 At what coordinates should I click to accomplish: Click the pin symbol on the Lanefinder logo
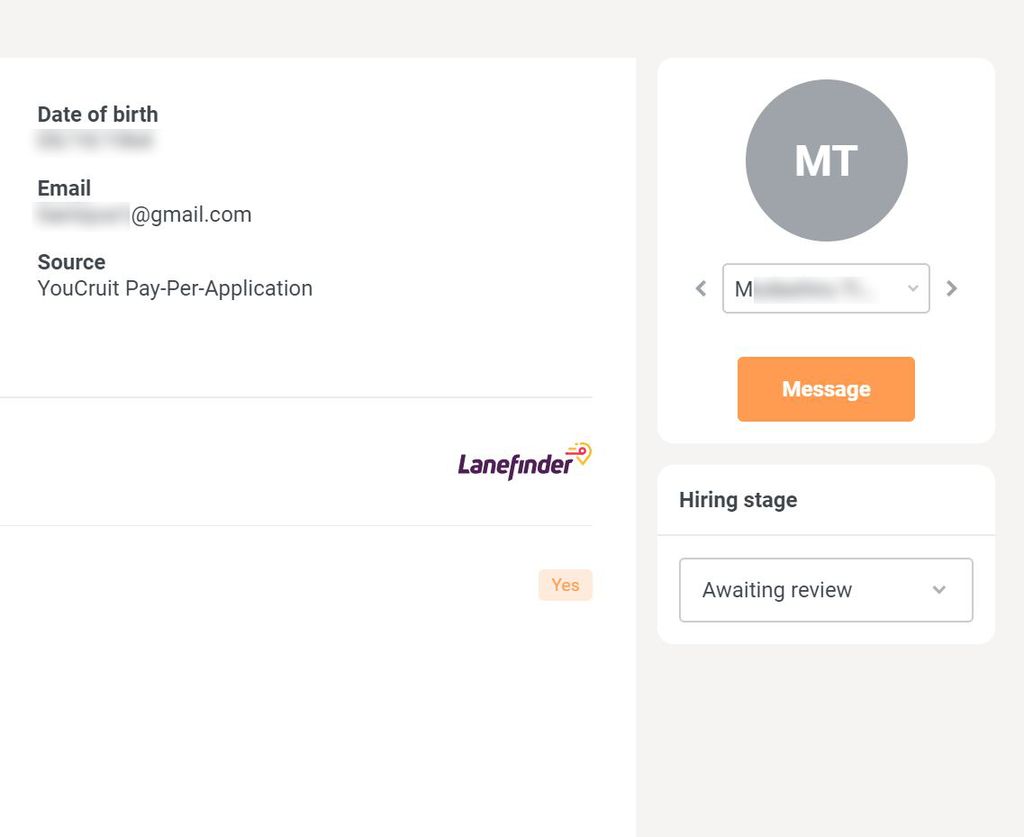point(581,452)
